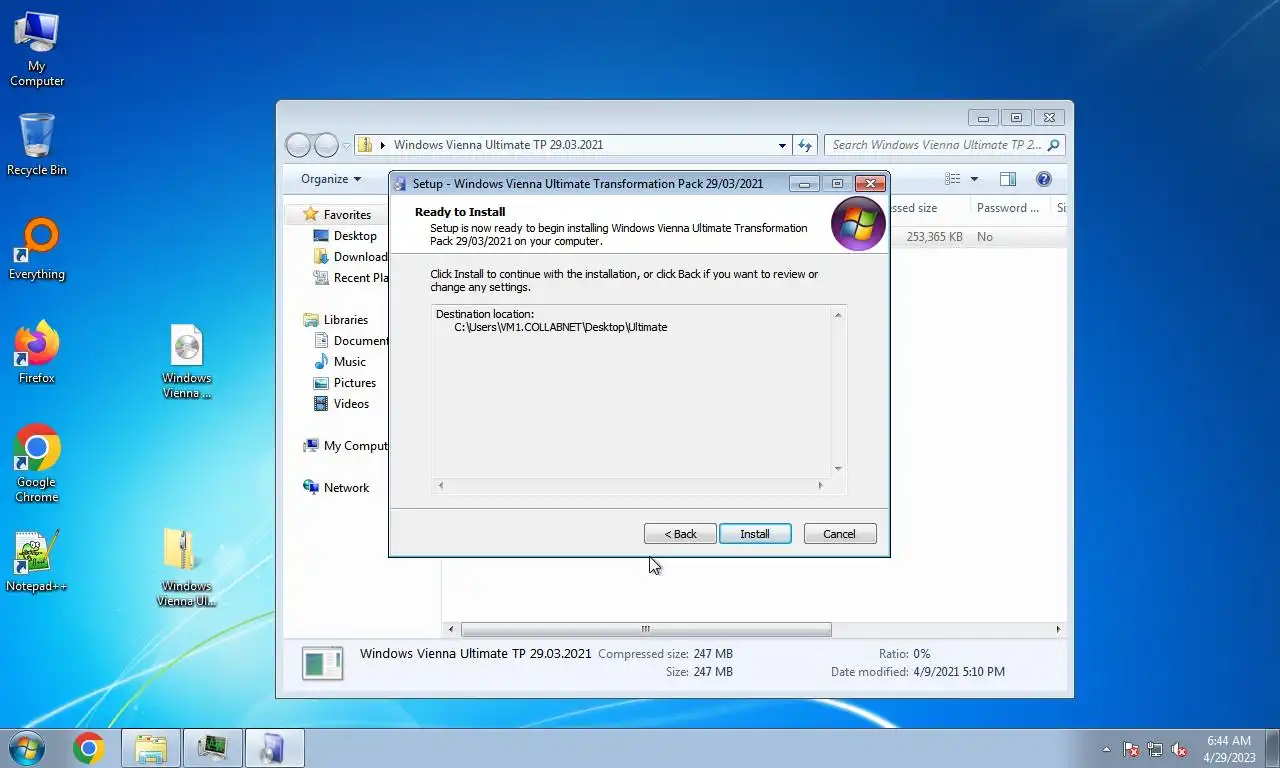
Task: Open Pictures library
Action: [x=344, y=383]
